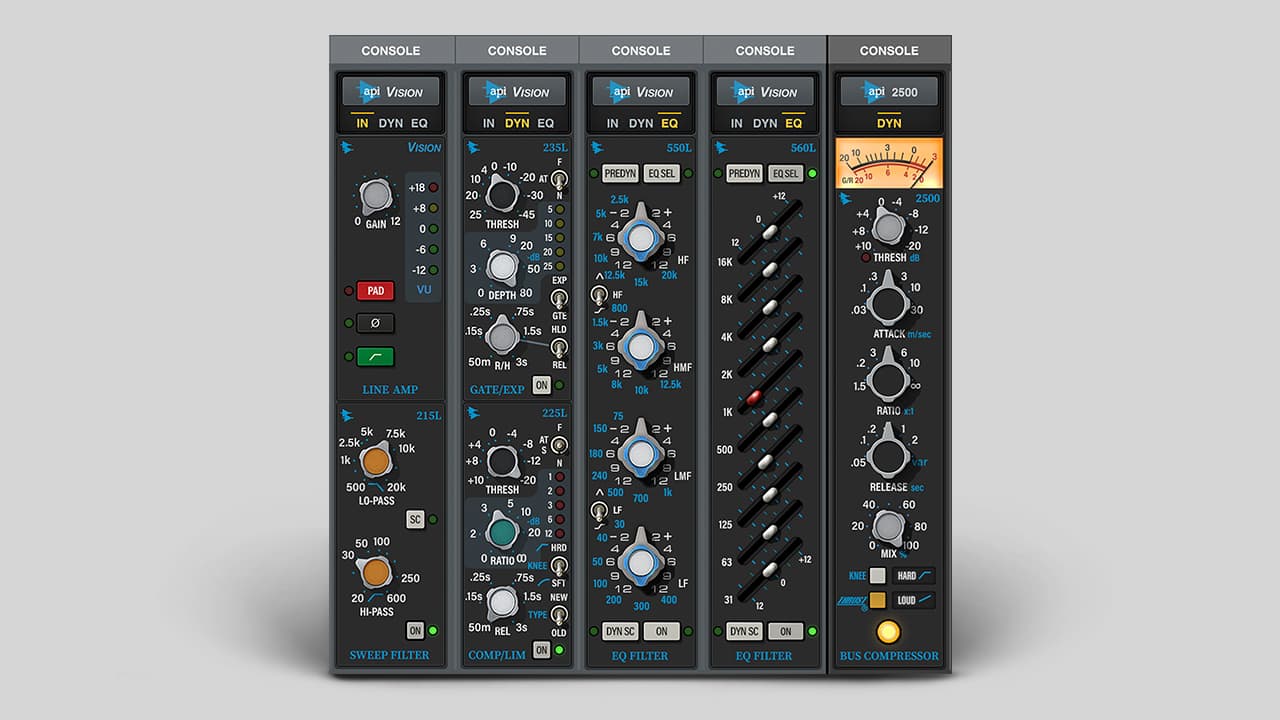Click the api Vision logo on the 550L EQ strip
This screenshot has width=1280, height=720.
[x=640, y=91]
